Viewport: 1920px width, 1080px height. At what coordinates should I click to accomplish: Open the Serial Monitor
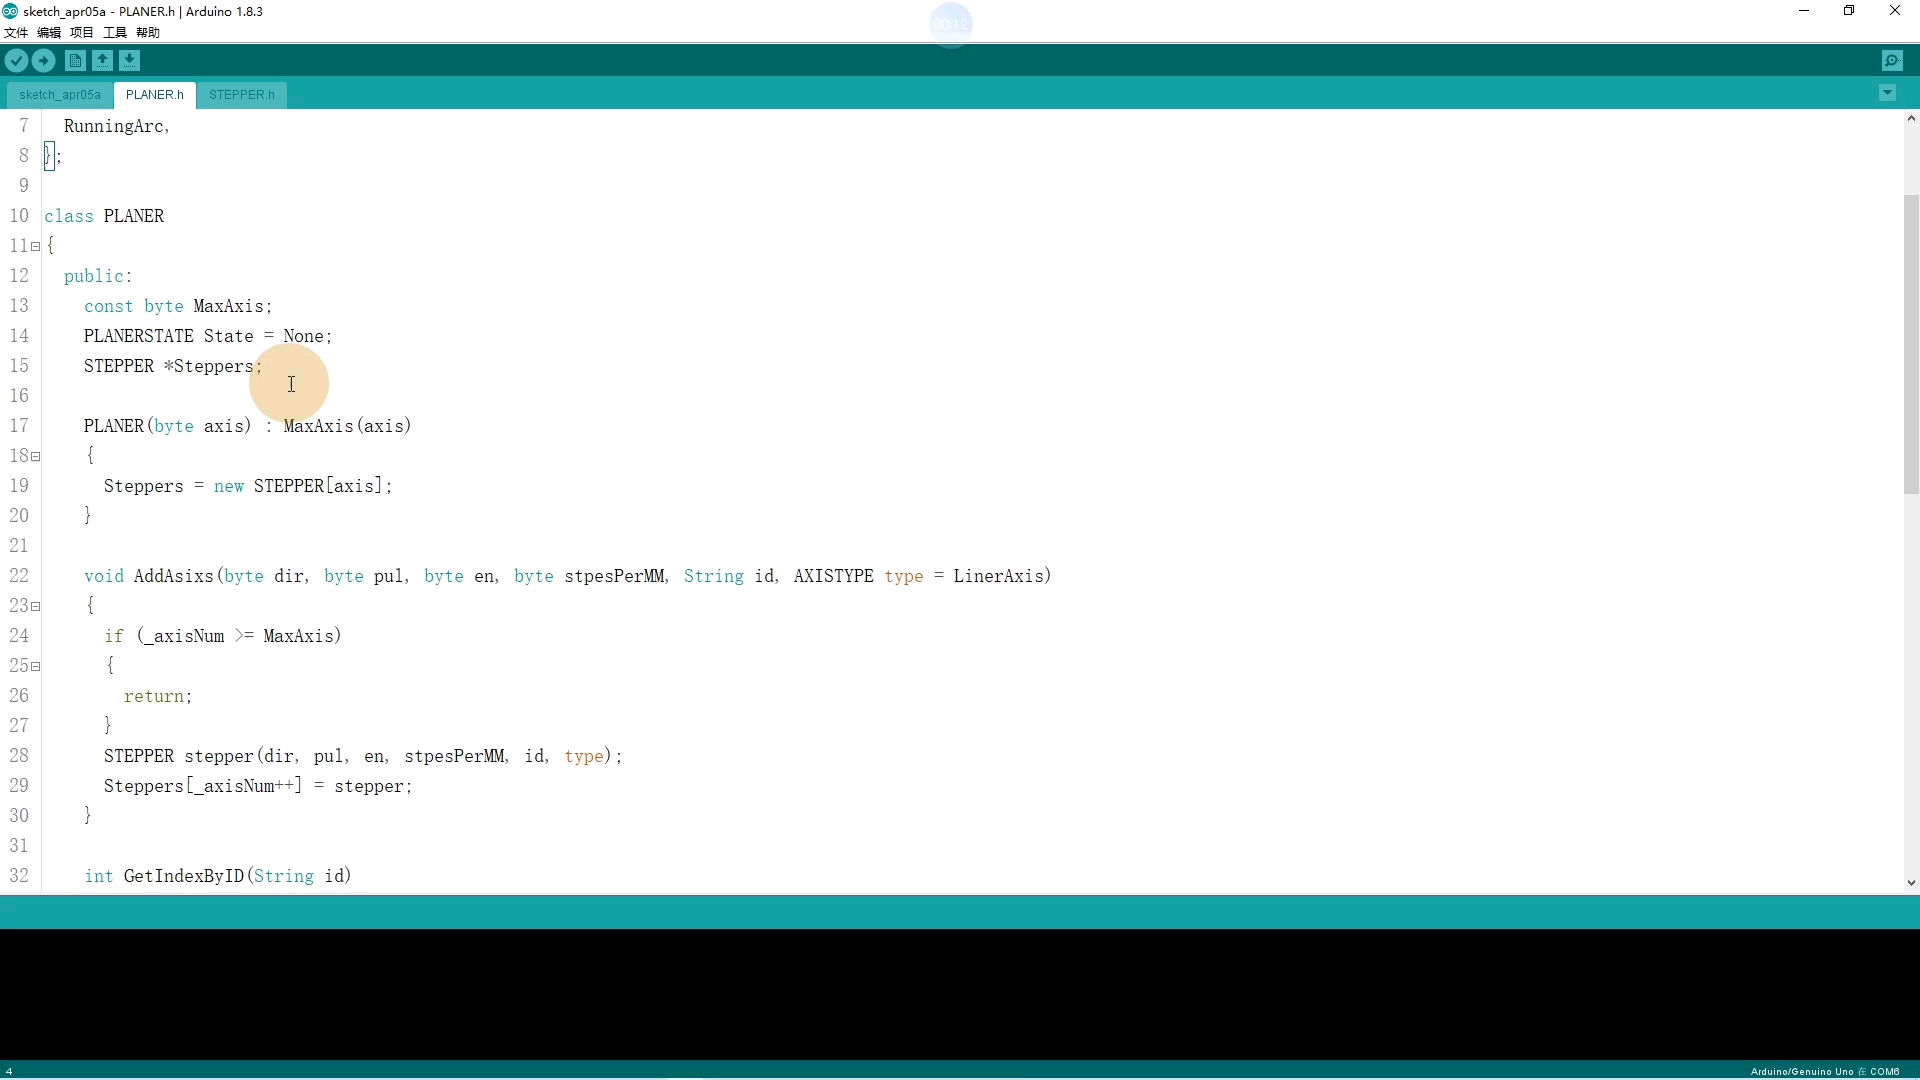tap(1892, 61)
